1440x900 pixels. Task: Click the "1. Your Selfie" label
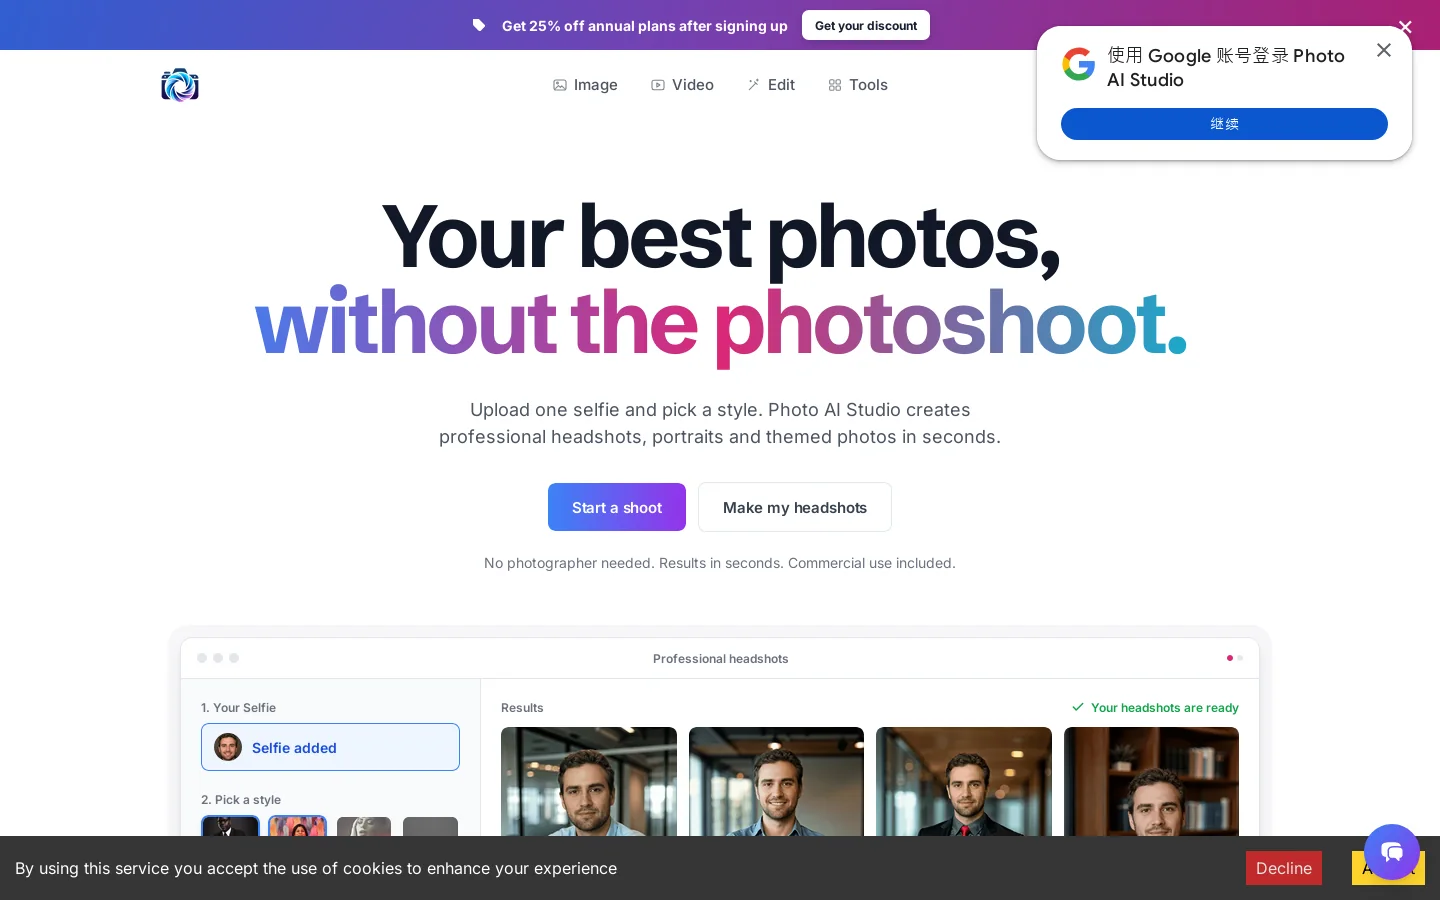click(x=238, y=708)
